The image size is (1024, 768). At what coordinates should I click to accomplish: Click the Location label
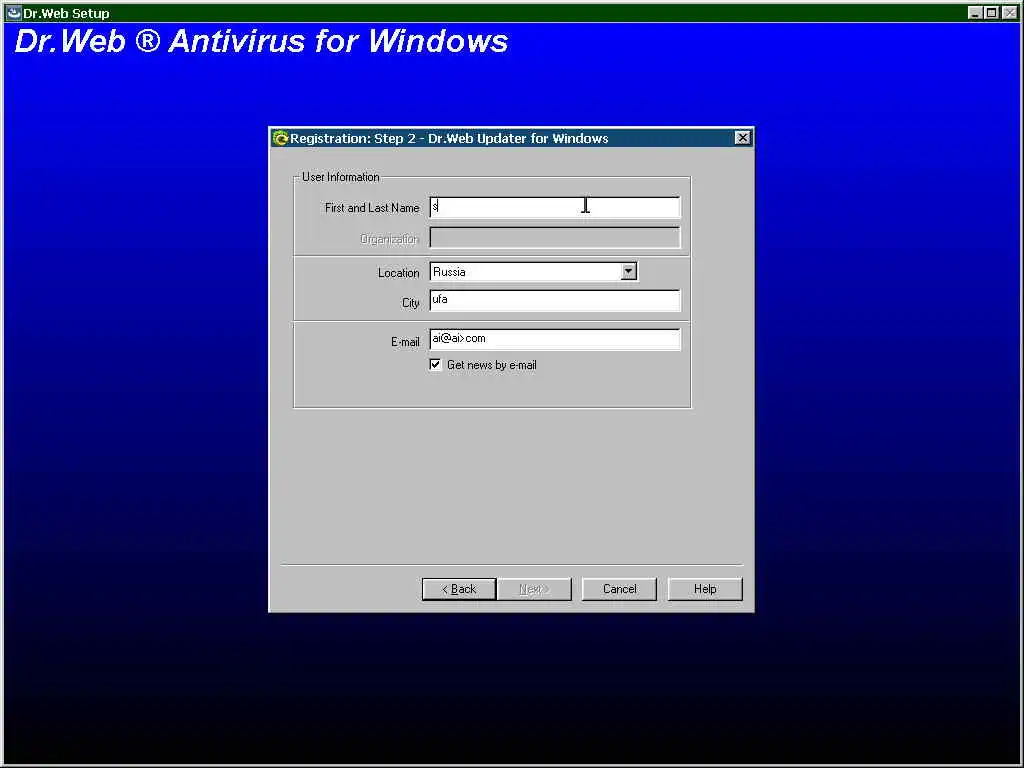[x=398, y=273]
